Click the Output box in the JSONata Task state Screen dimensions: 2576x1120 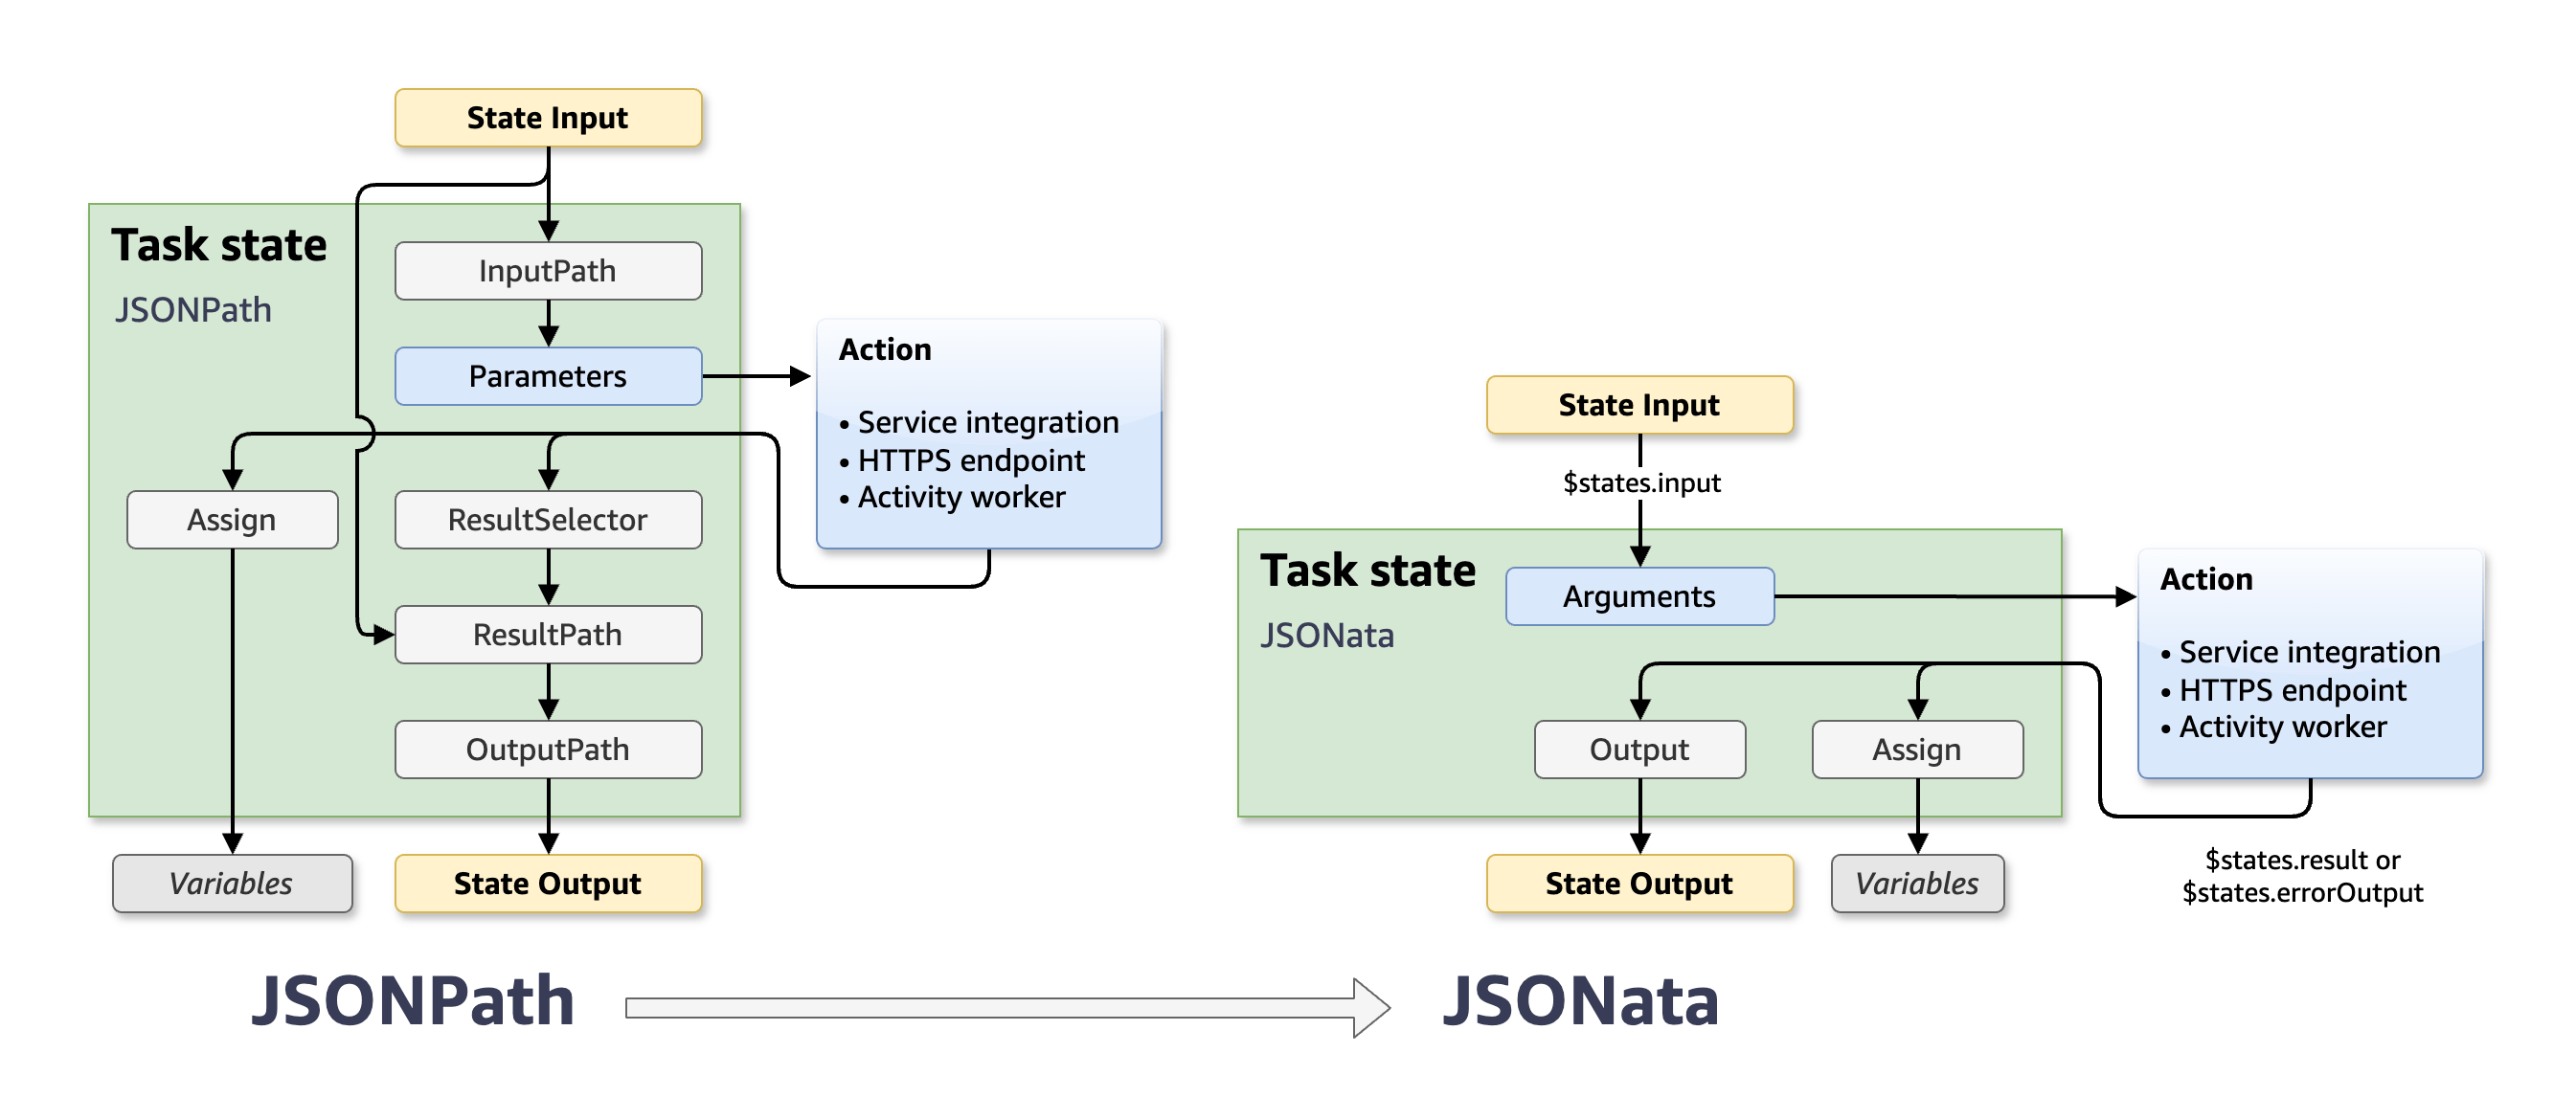tap(1640, 750)
